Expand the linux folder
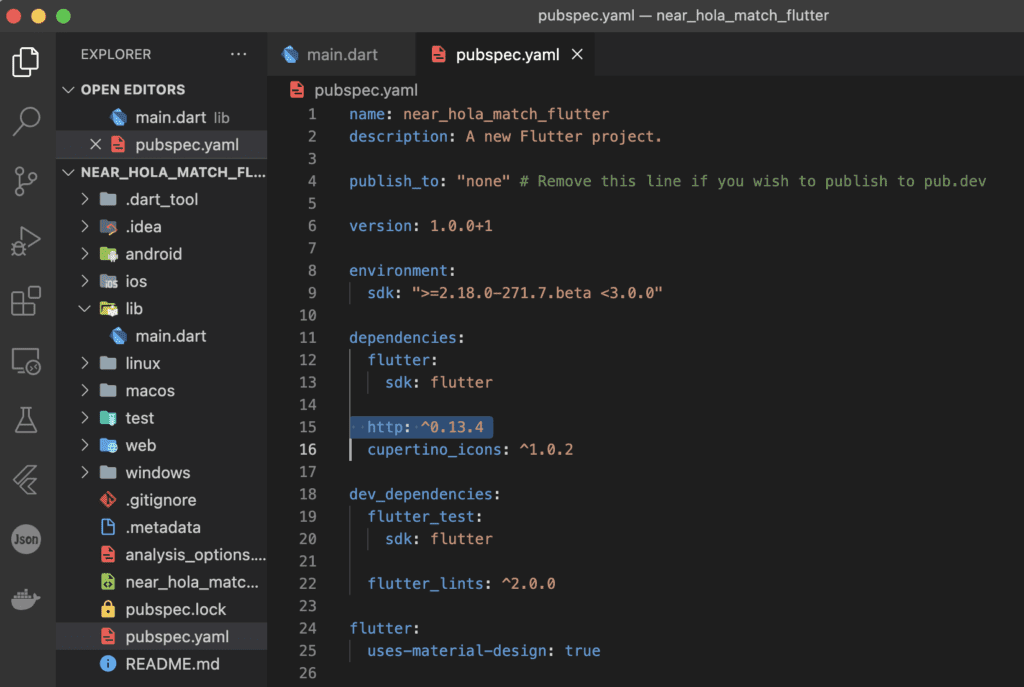 click(161, 363)
